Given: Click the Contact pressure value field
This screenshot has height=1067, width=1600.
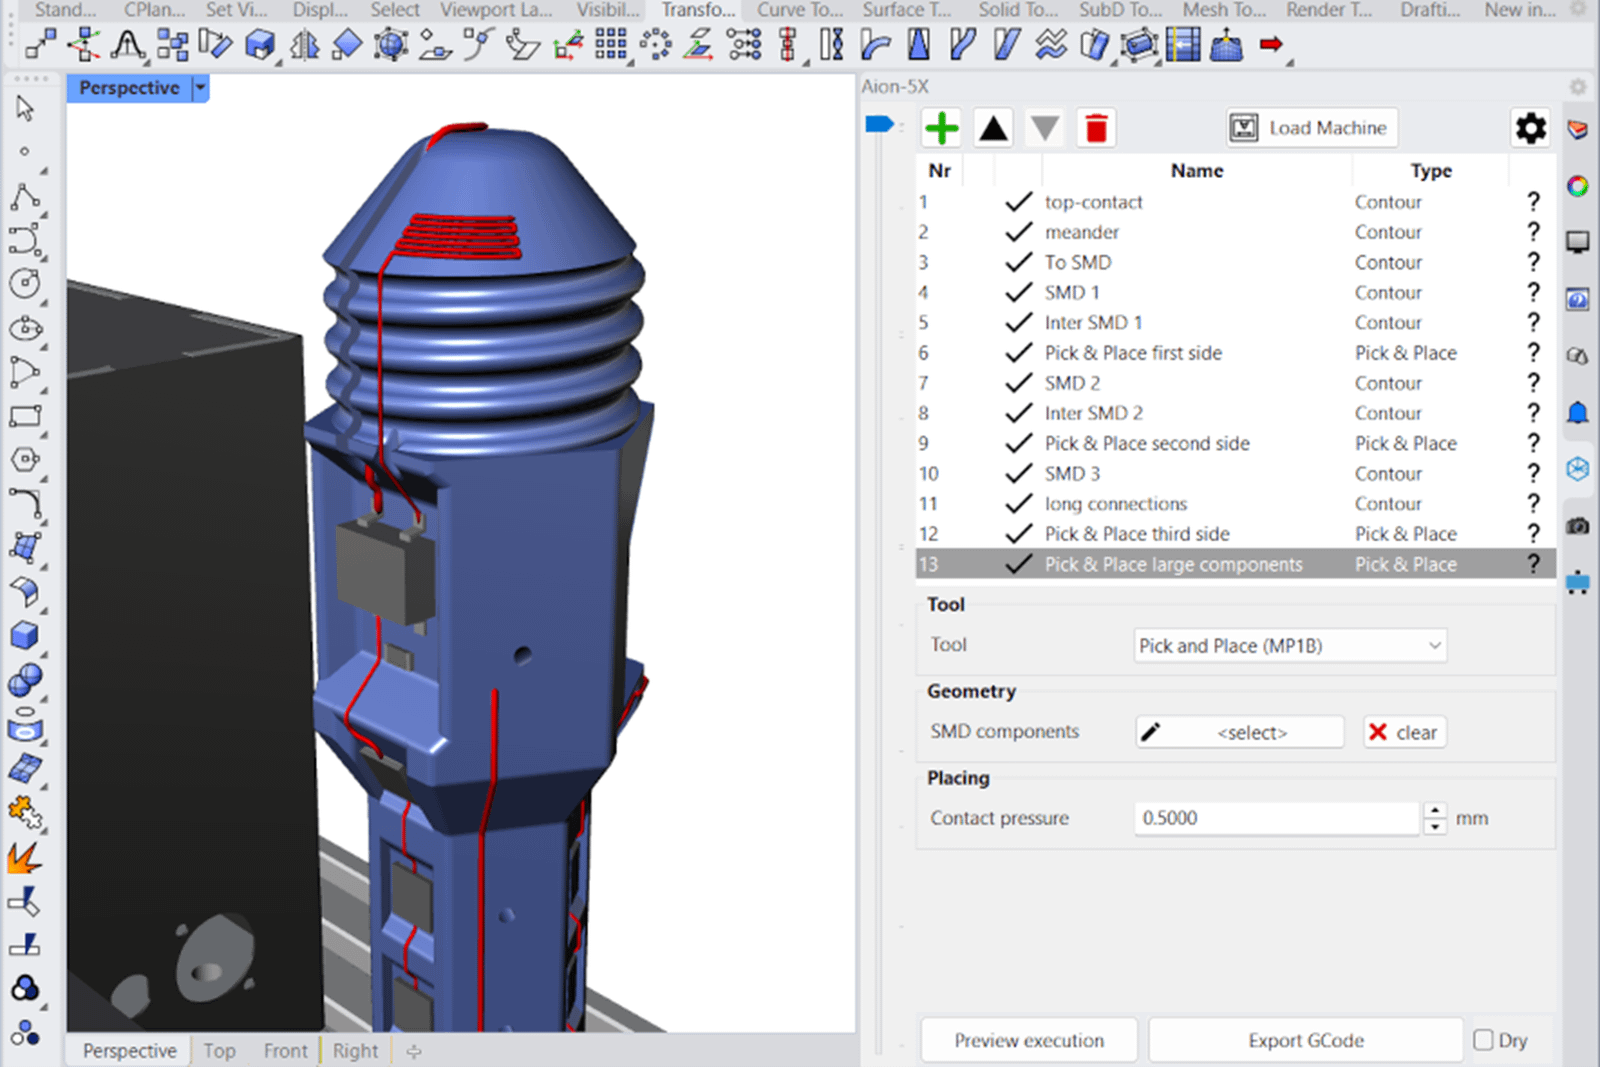Looking at the screenshot, I should pyautogui.click(x=1275, y=818).
